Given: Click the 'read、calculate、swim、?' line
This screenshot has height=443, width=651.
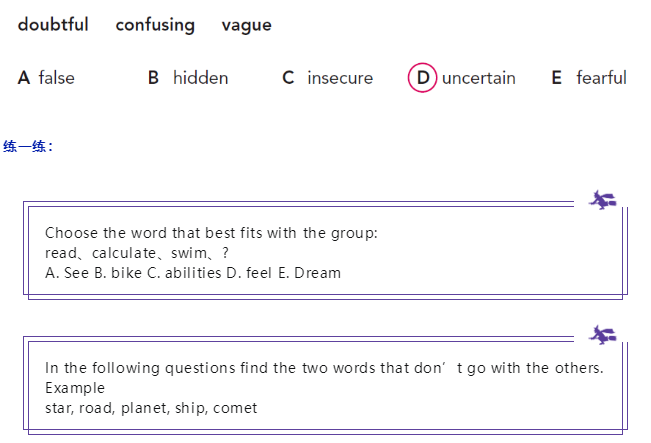Looking at the screenshot, I should click(x=137, y=253).
